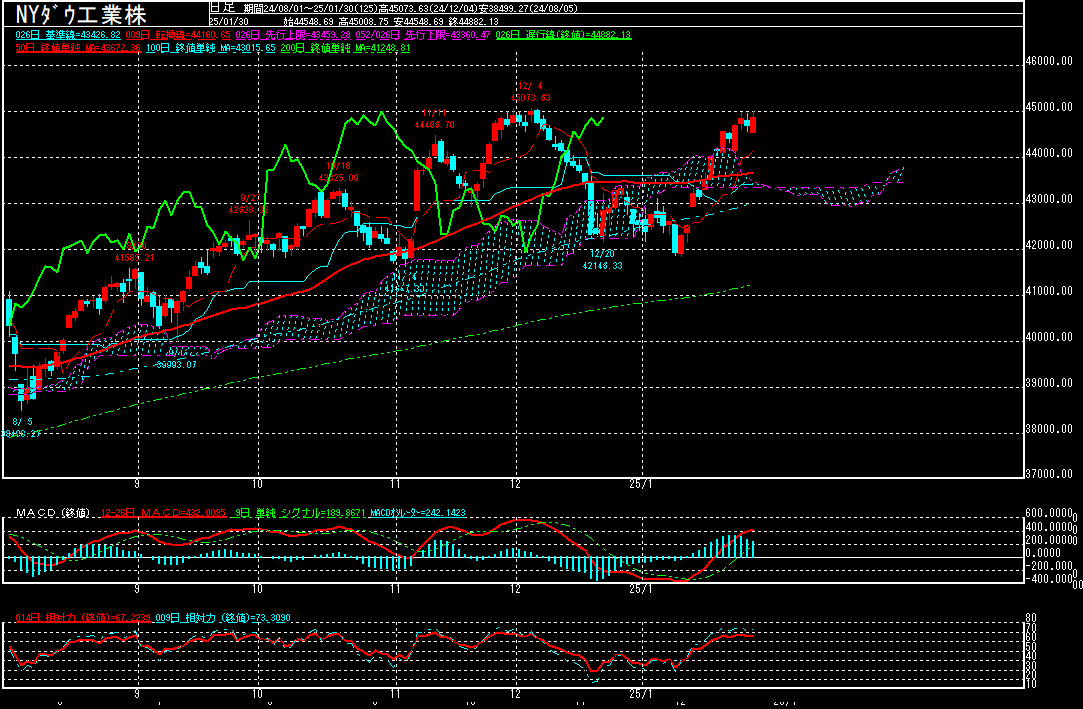Select the 12-26日 MACD=432.0095 legend
The height and width of the screenshot is (709, 1083).
tap(163, 513)
